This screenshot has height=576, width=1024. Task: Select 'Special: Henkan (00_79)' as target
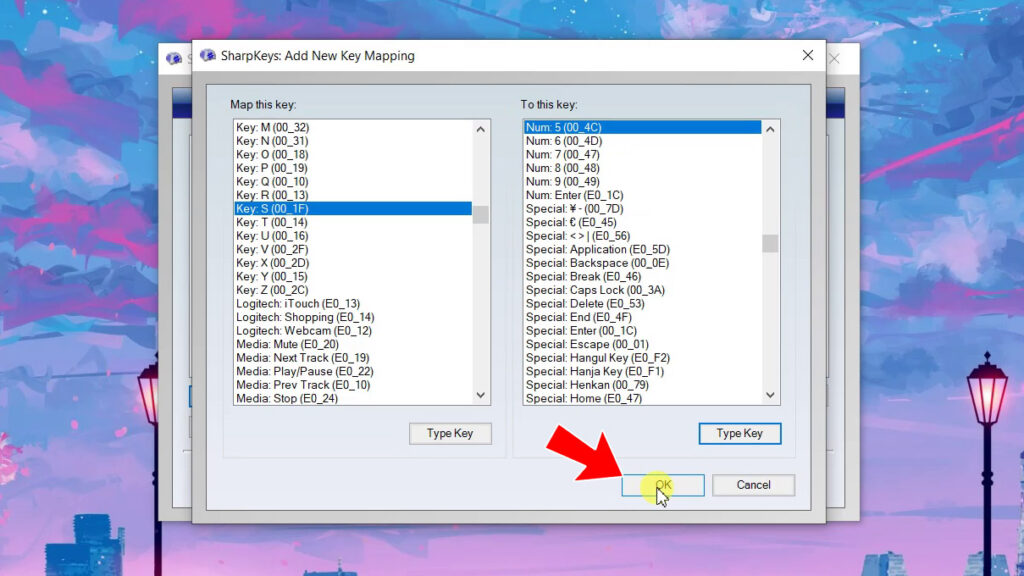[643, 385]
